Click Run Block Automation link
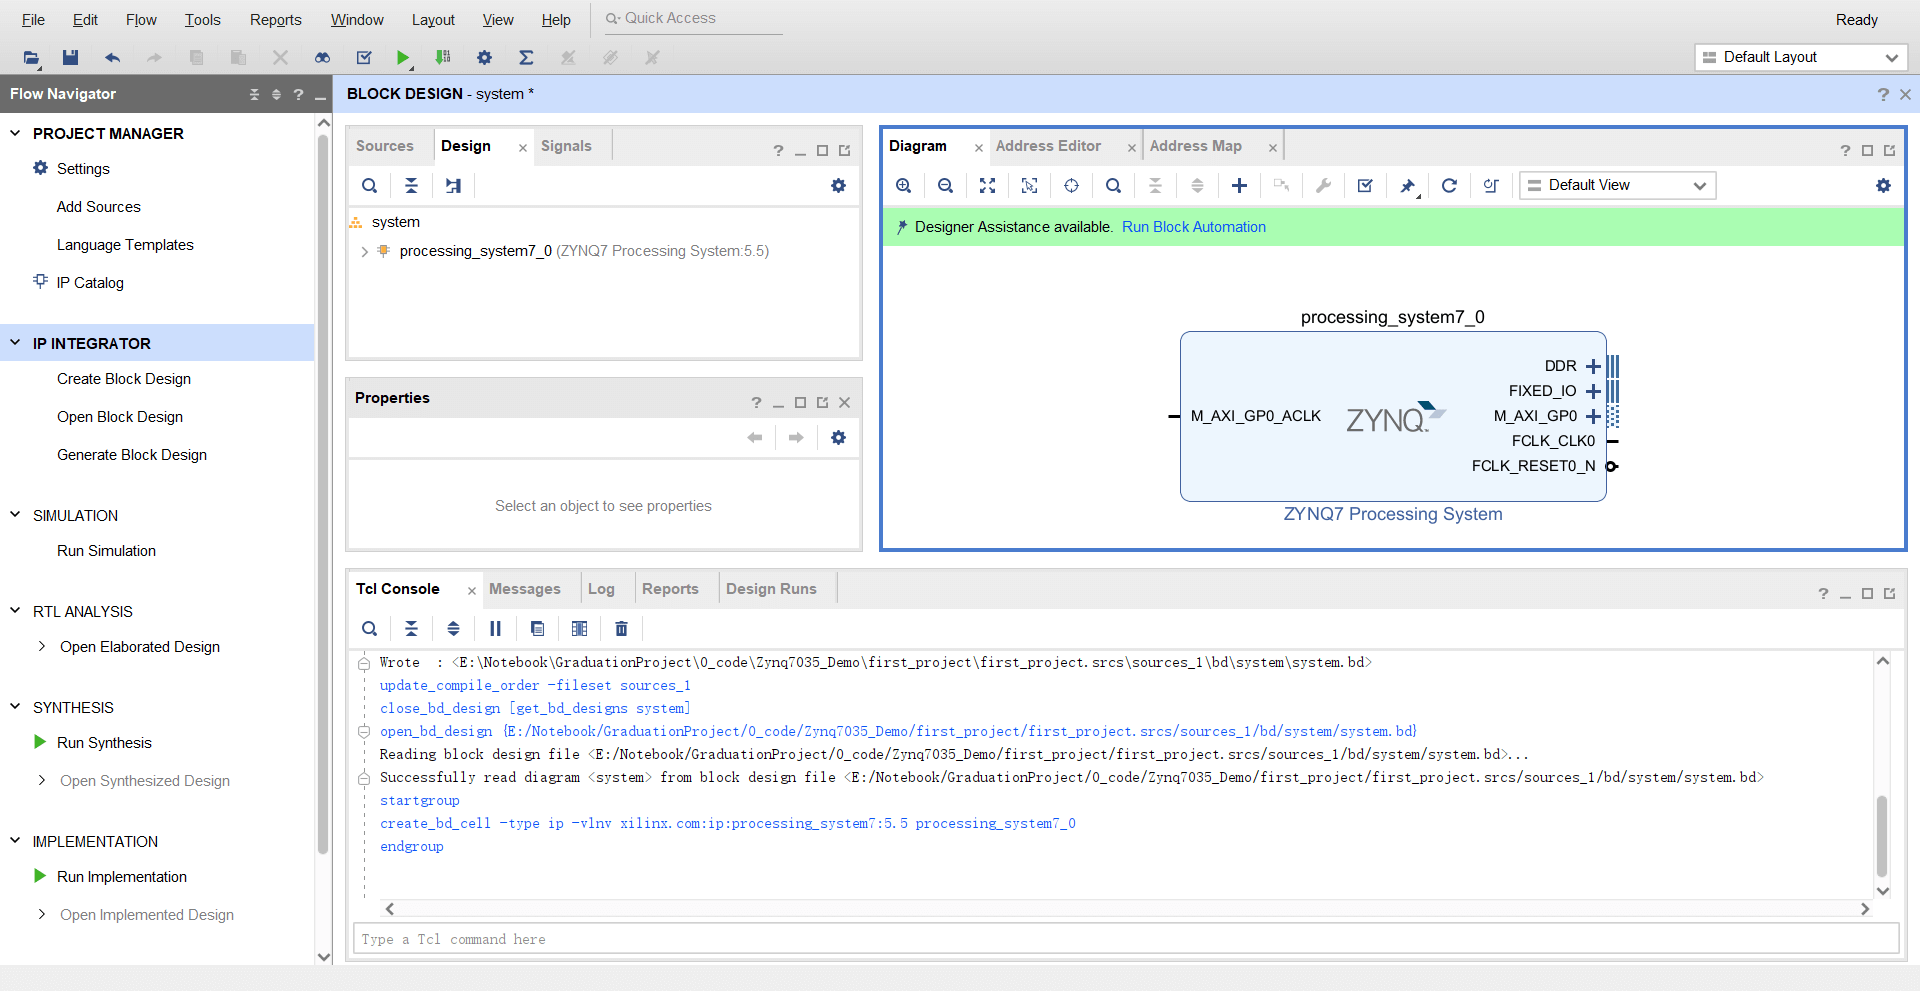This screenshot has width=1920, height=991. [1193, 227]
